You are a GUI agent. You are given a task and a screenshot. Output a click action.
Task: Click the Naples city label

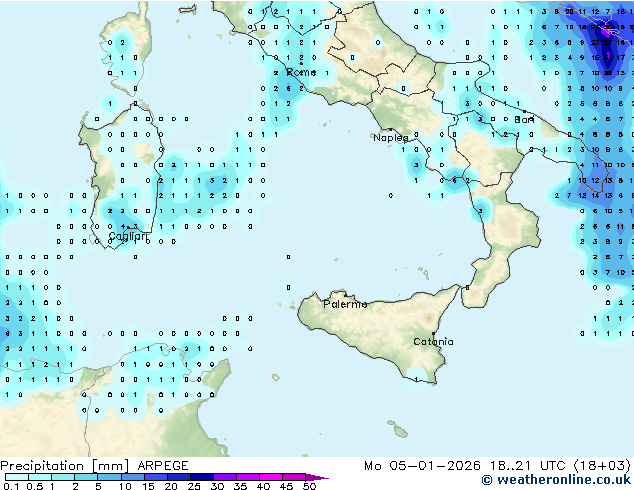(x=391, y=138)
